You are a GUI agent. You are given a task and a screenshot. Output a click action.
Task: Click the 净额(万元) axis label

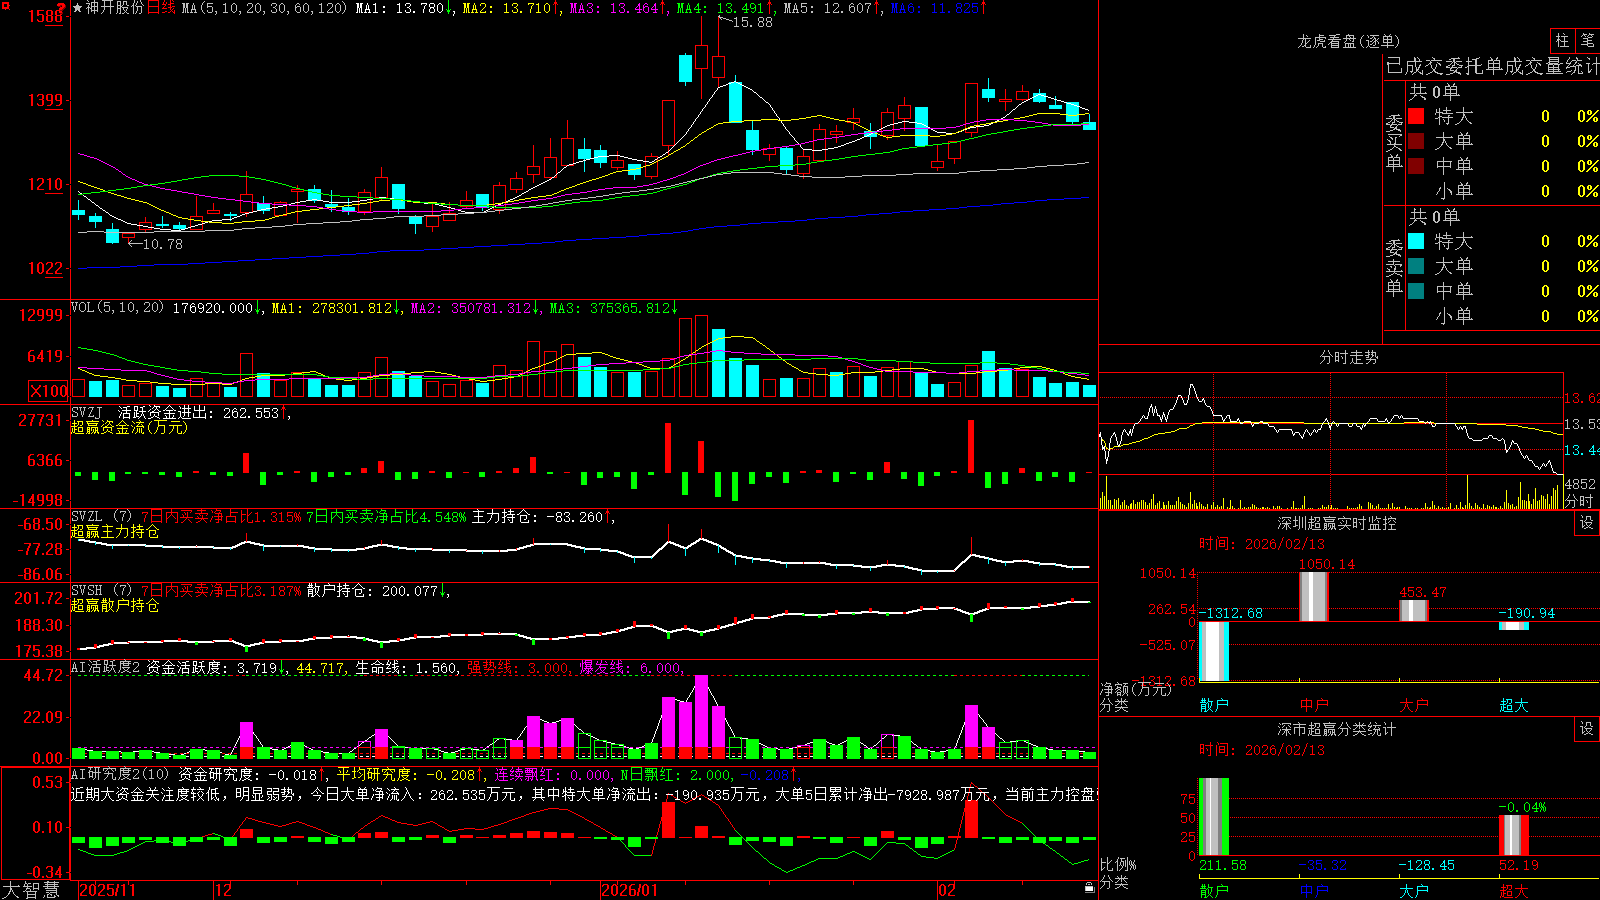1135,689
